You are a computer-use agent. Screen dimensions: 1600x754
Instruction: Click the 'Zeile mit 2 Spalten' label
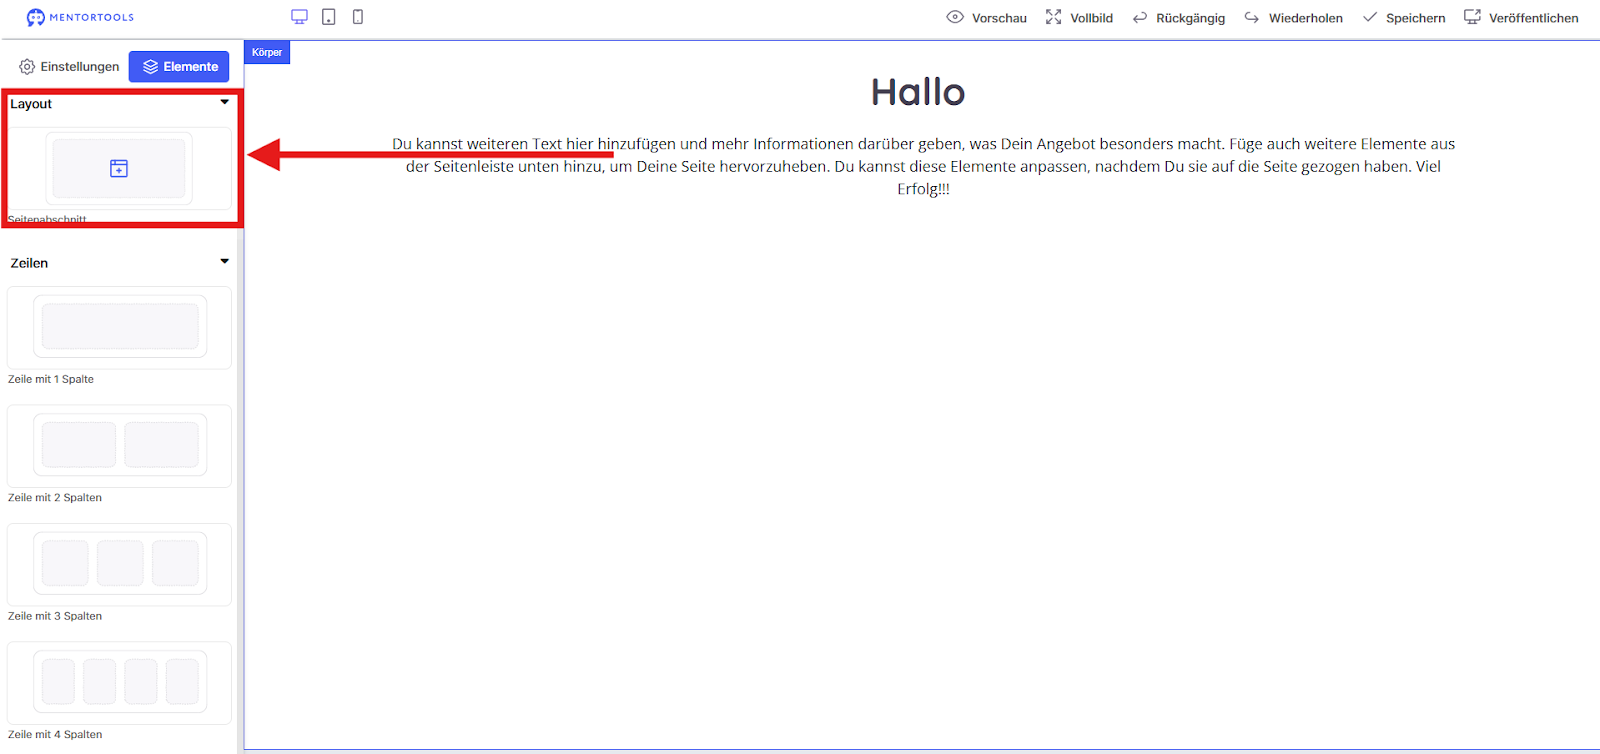click(55, 497)
